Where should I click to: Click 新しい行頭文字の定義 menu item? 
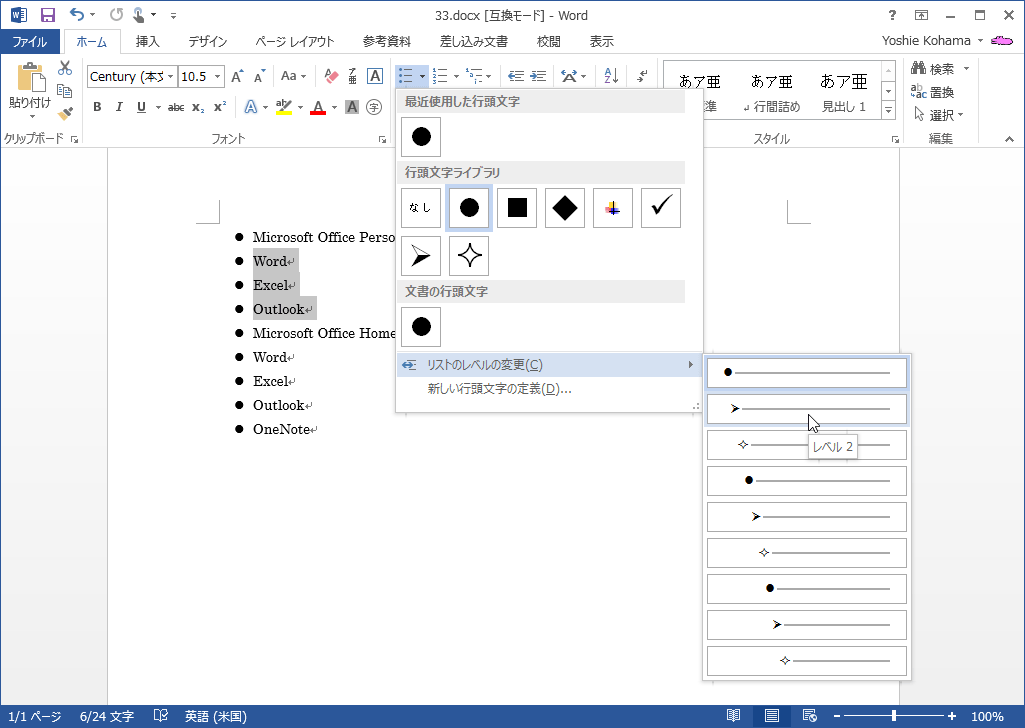[549, 389]
